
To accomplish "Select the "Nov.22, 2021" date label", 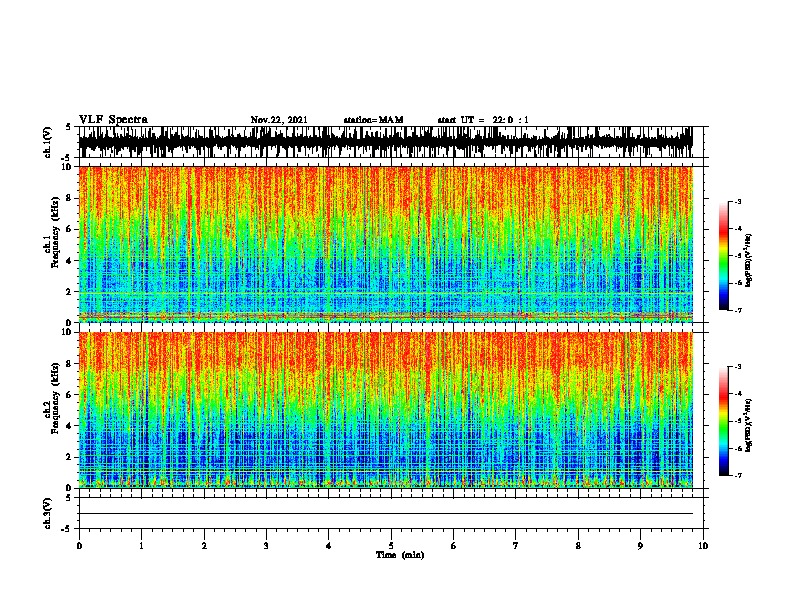I will 279,120.
